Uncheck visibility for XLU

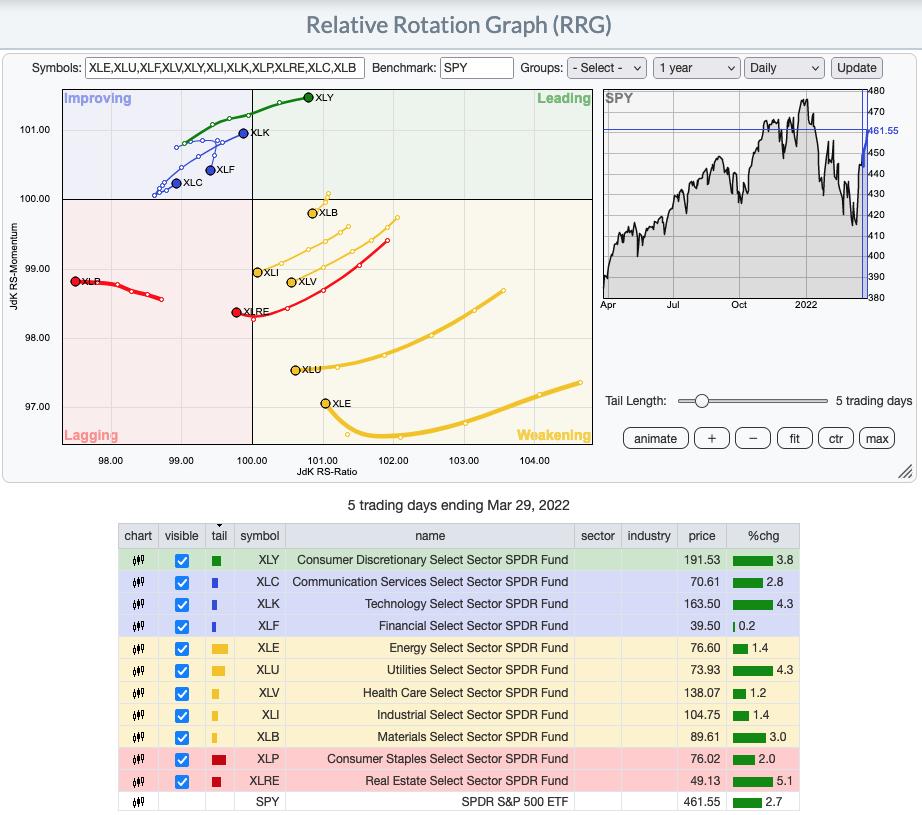182,671
